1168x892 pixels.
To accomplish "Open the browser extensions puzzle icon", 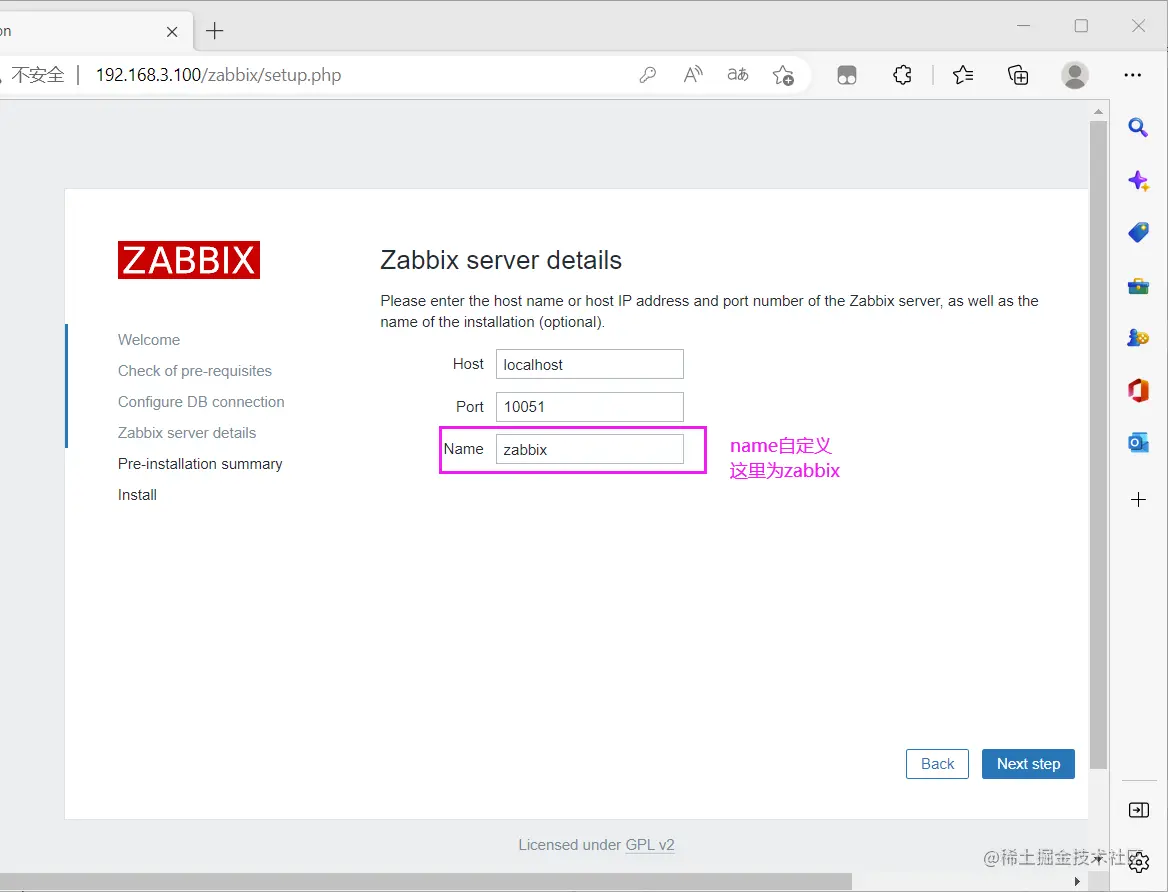I will (x=902, y=75).
